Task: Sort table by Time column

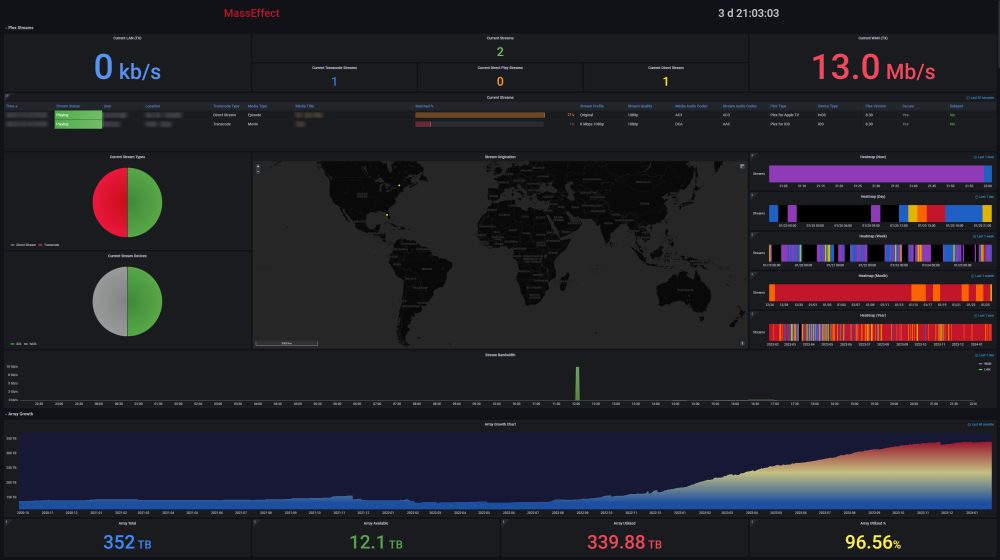Action: [x=11, y=107]
